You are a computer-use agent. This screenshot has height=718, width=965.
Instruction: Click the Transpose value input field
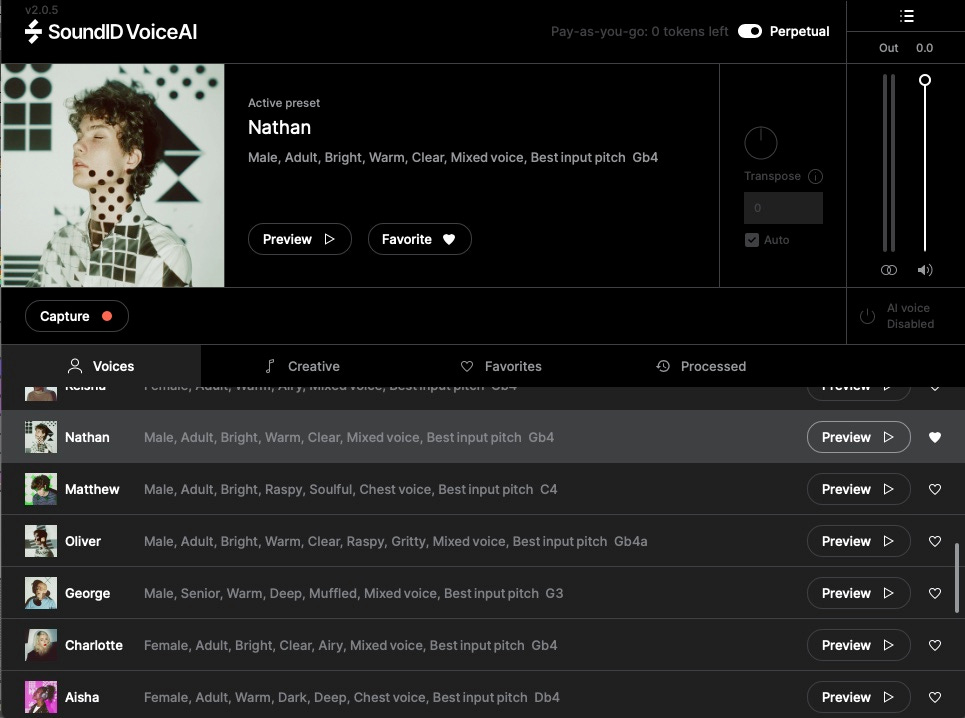[783, 208]
